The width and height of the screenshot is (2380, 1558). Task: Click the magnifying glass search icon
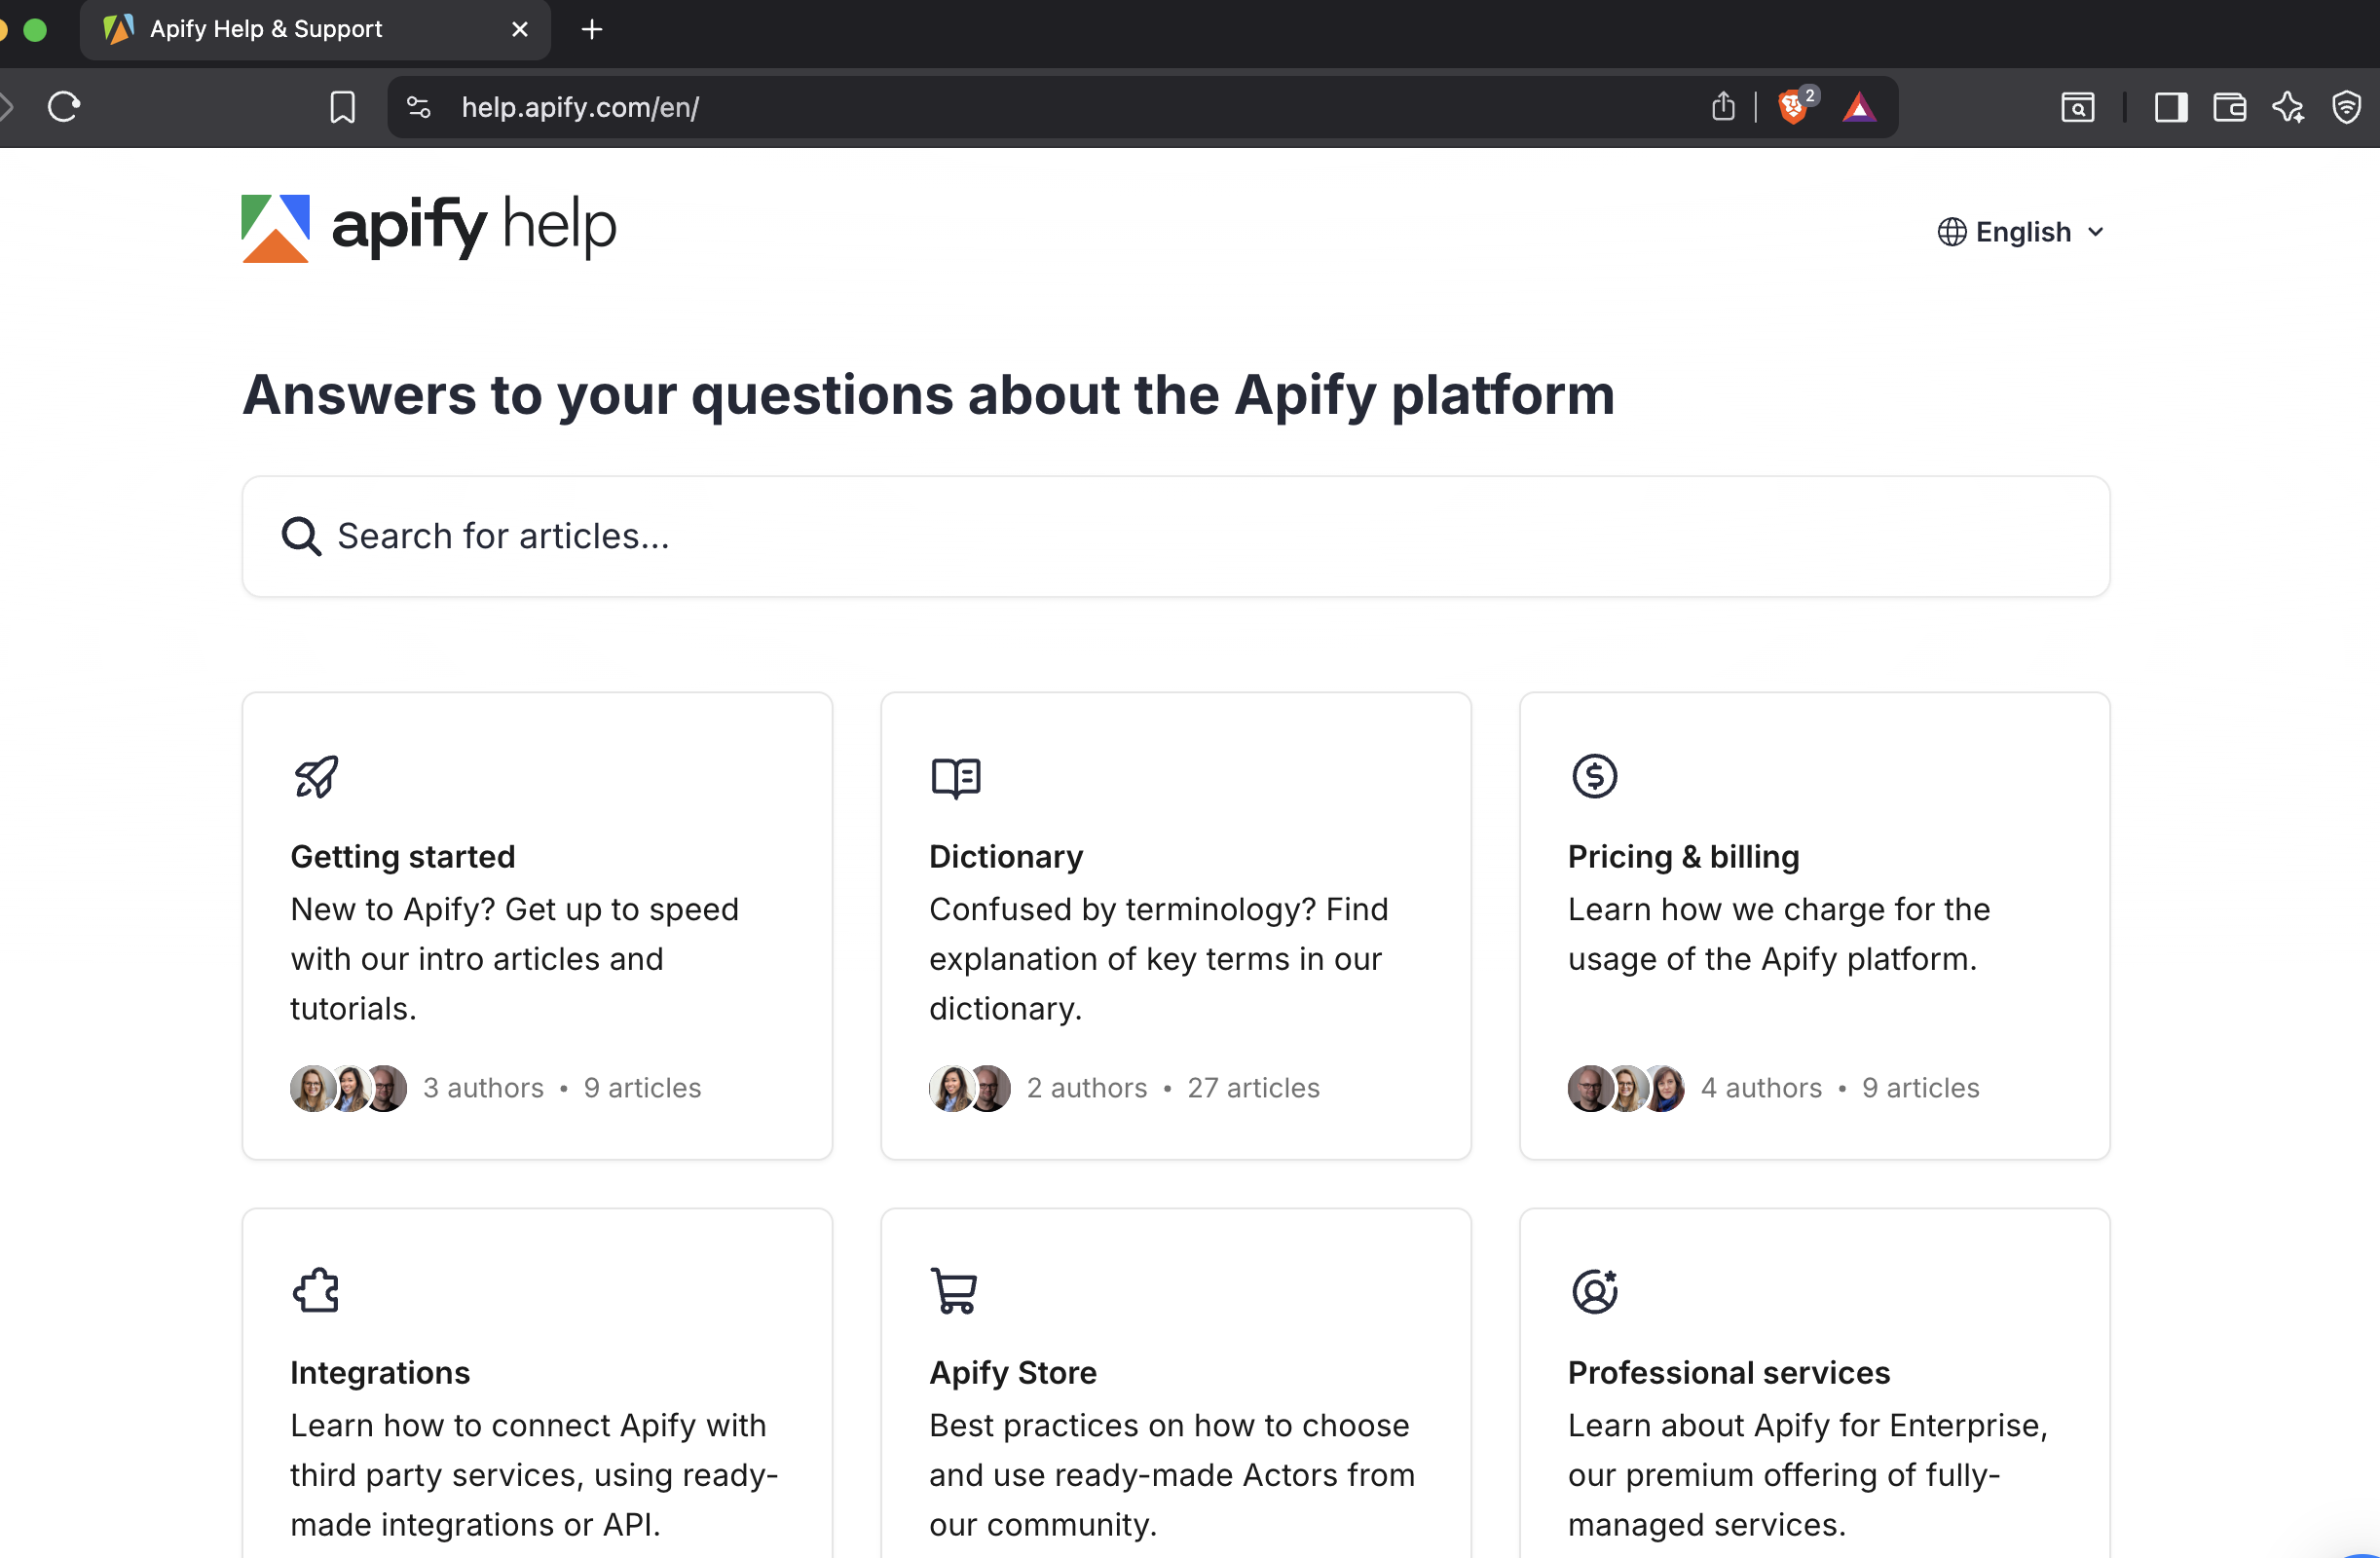[x=301, y=536]
